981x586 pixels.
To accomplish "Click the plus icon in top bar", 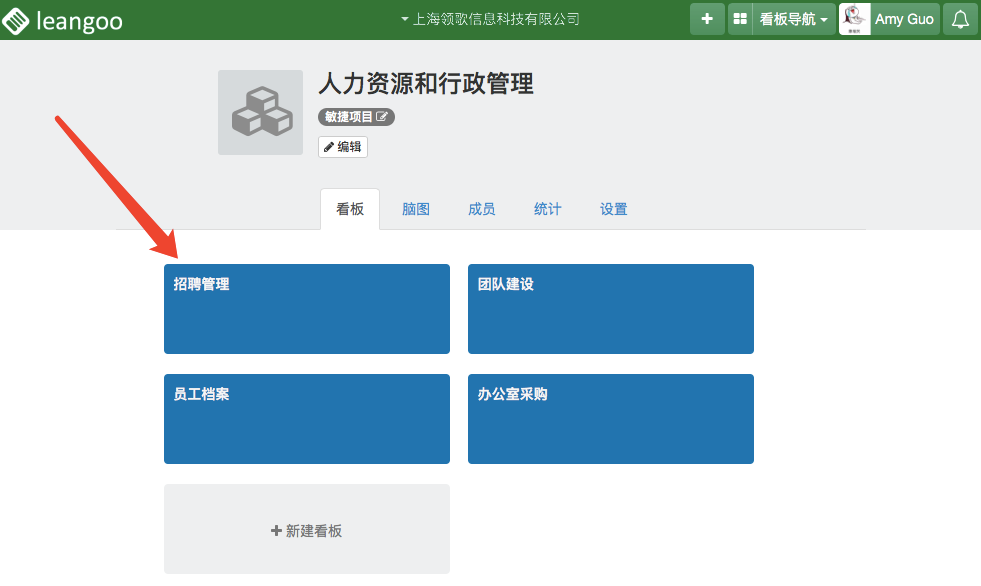I will click(x=707, y=19).
